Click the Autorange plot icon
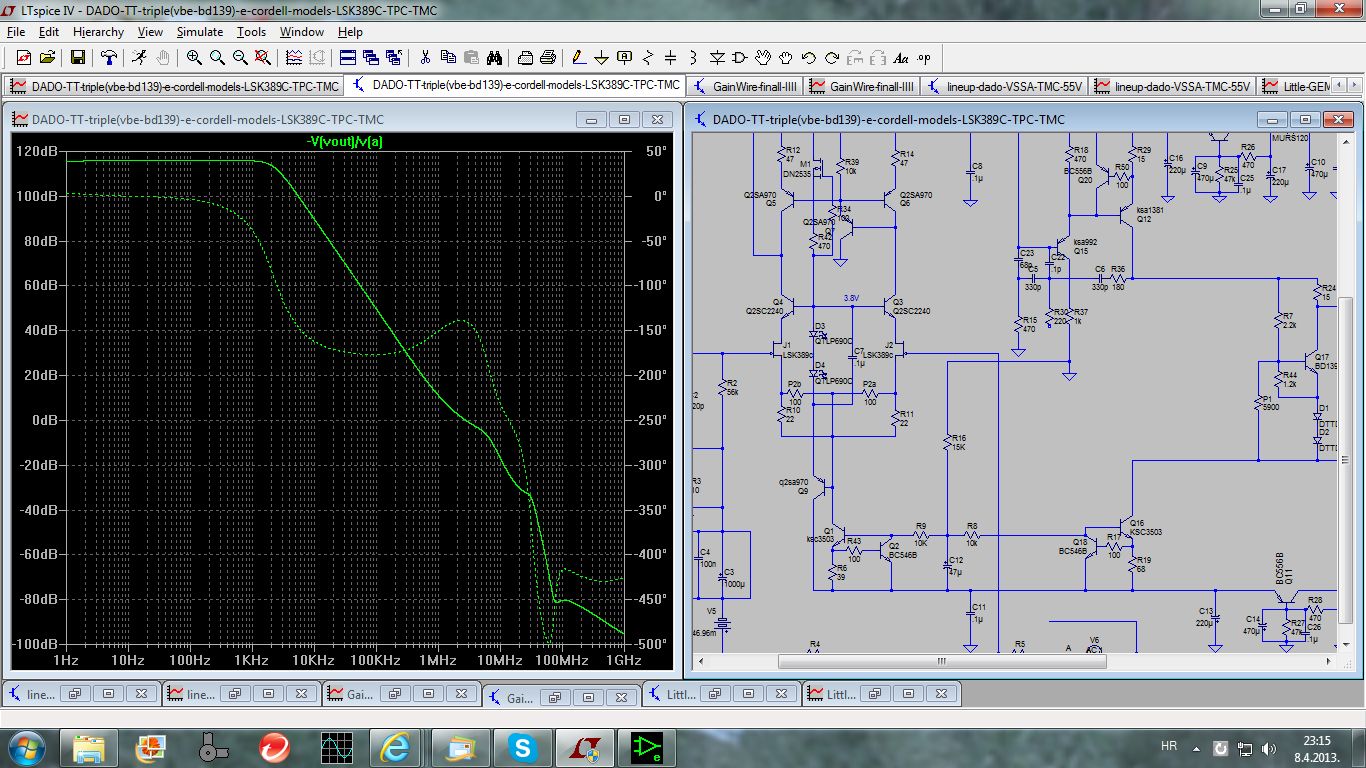The image size is (1366, 768). (x=294, y=58)
